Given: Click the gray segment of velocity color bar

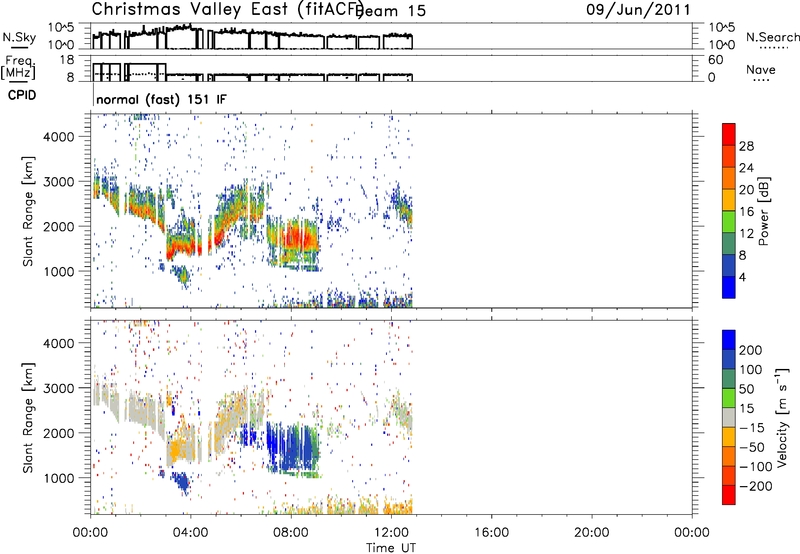Looking at the screenshot, I should point(729,417).
